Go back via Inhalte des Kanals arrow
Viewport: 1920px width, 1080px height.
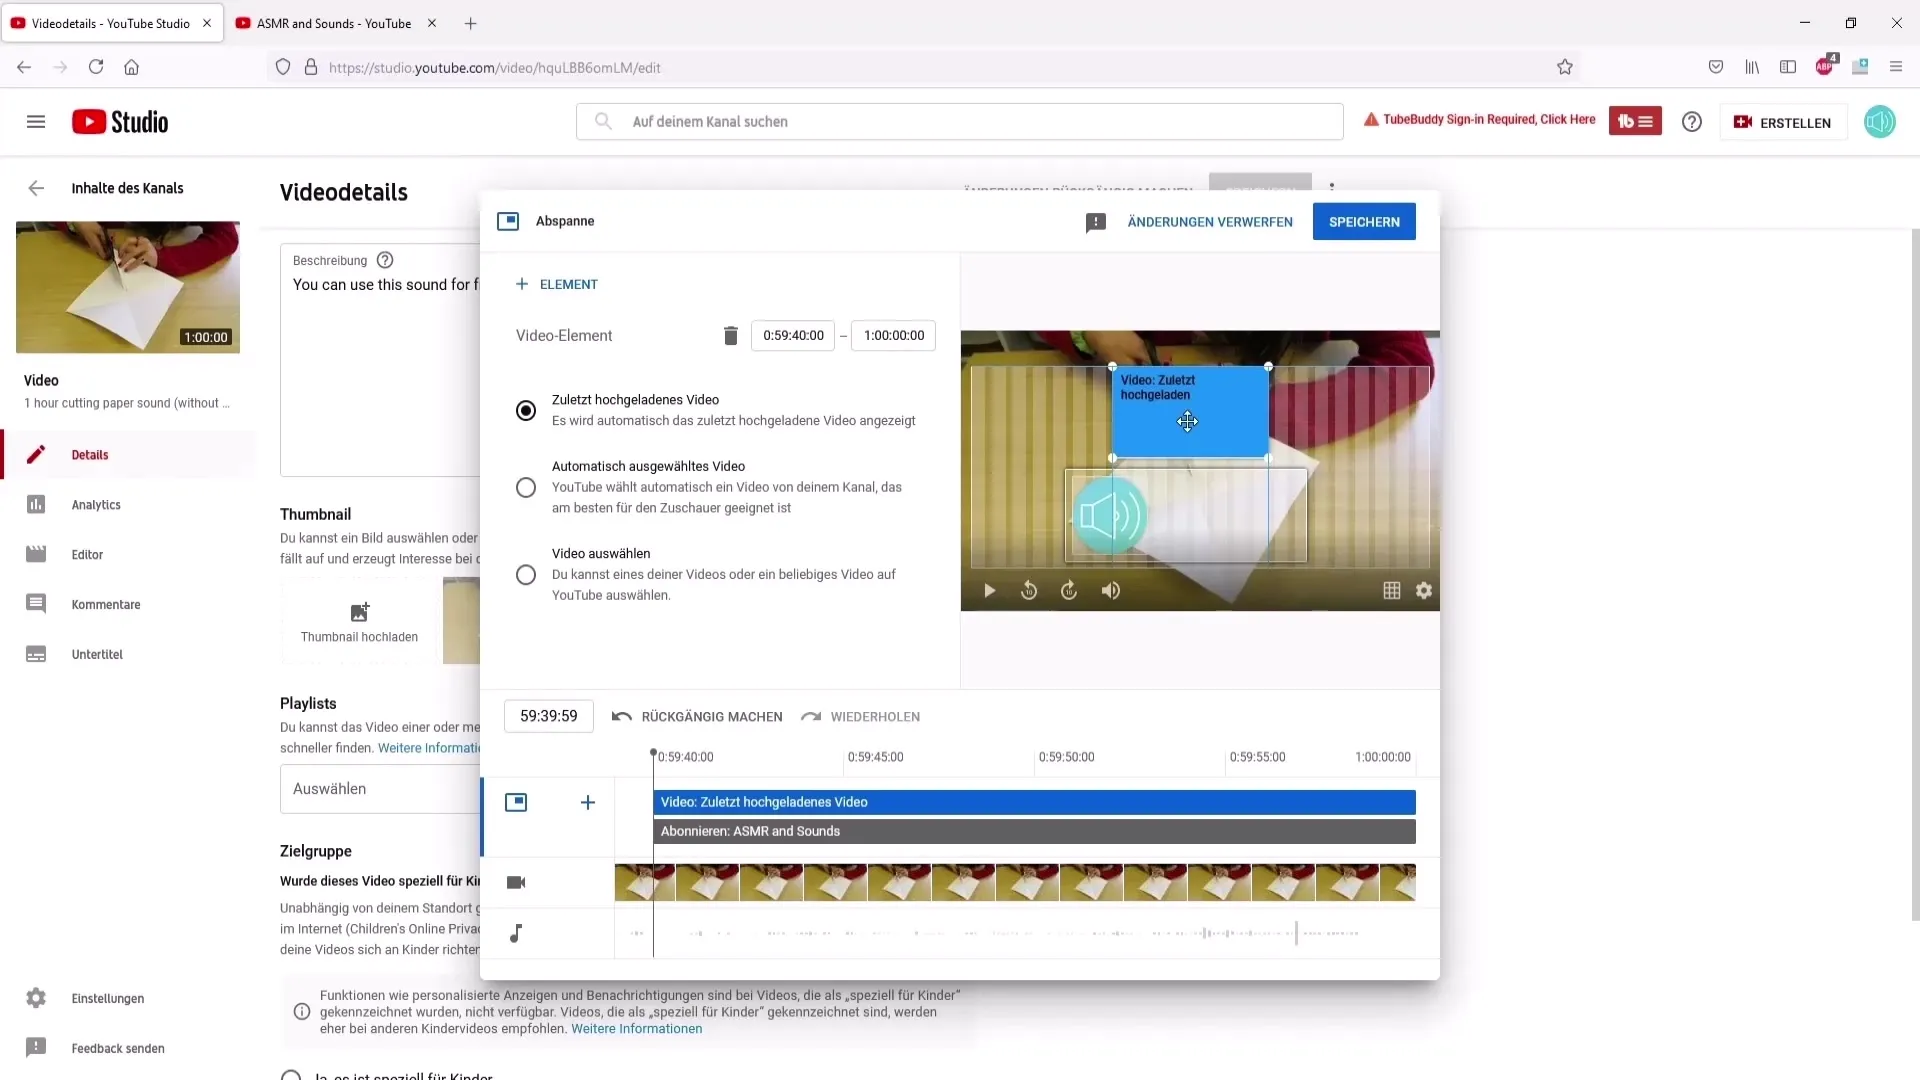click(x=36, y=188)
